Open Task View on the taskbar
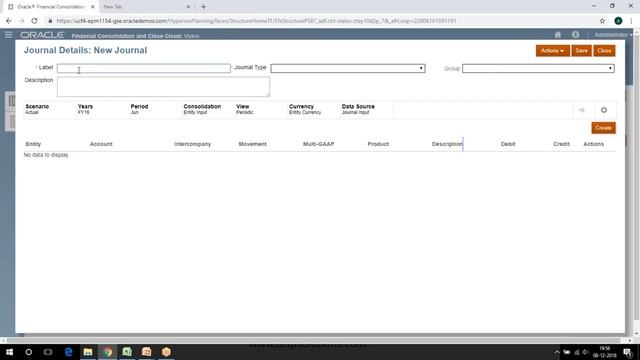640x360 pixels. click(x=48, y=352)
